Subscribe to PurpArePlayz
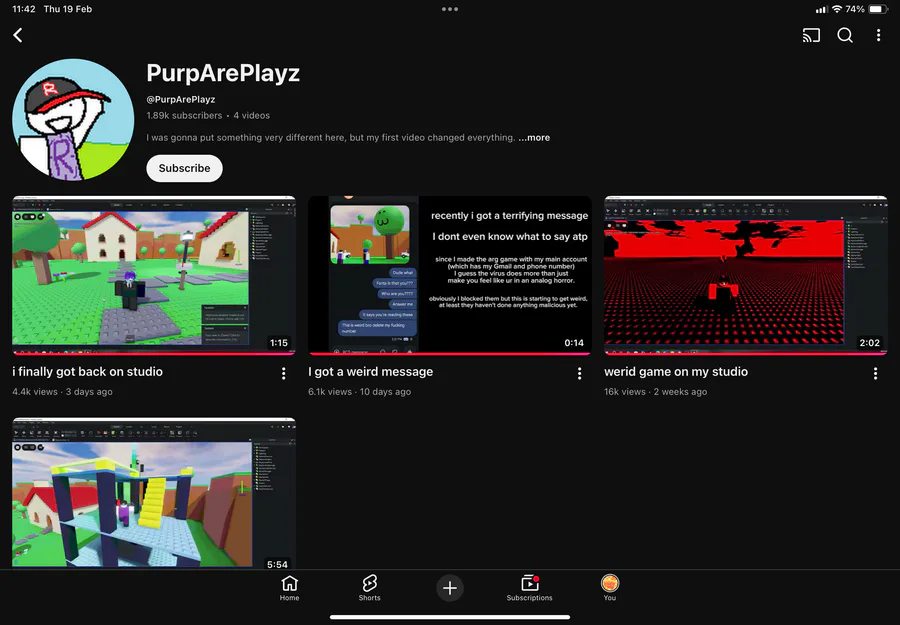The height and width of the screenshot is (625, 900). pos(184,168)
